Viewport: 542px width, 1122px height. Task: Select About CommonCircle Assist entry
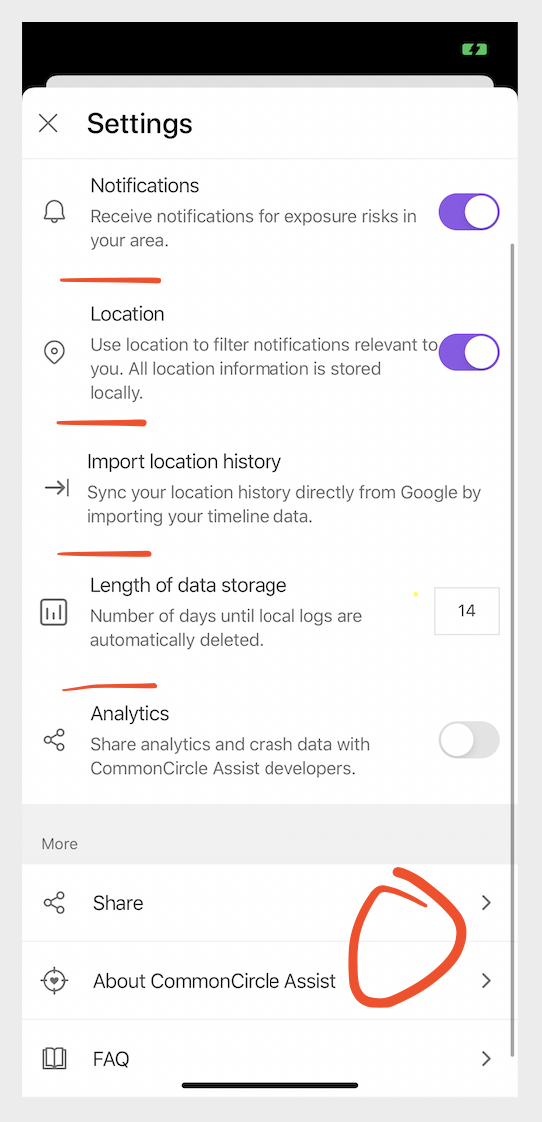[269, 980]
